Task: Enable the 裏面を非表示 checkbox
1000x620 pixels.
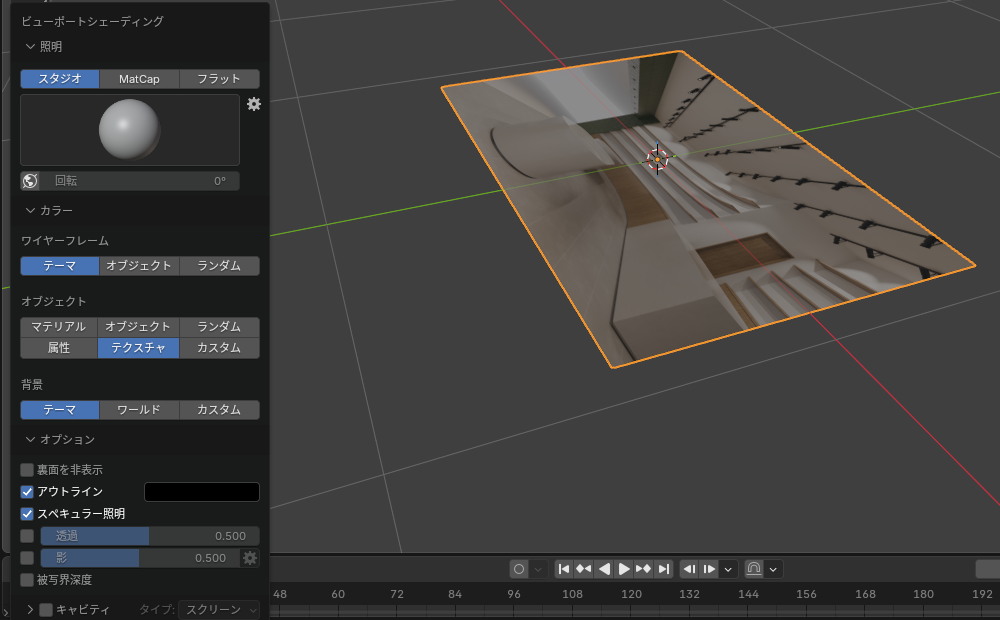Action: [x=27, y=470]
